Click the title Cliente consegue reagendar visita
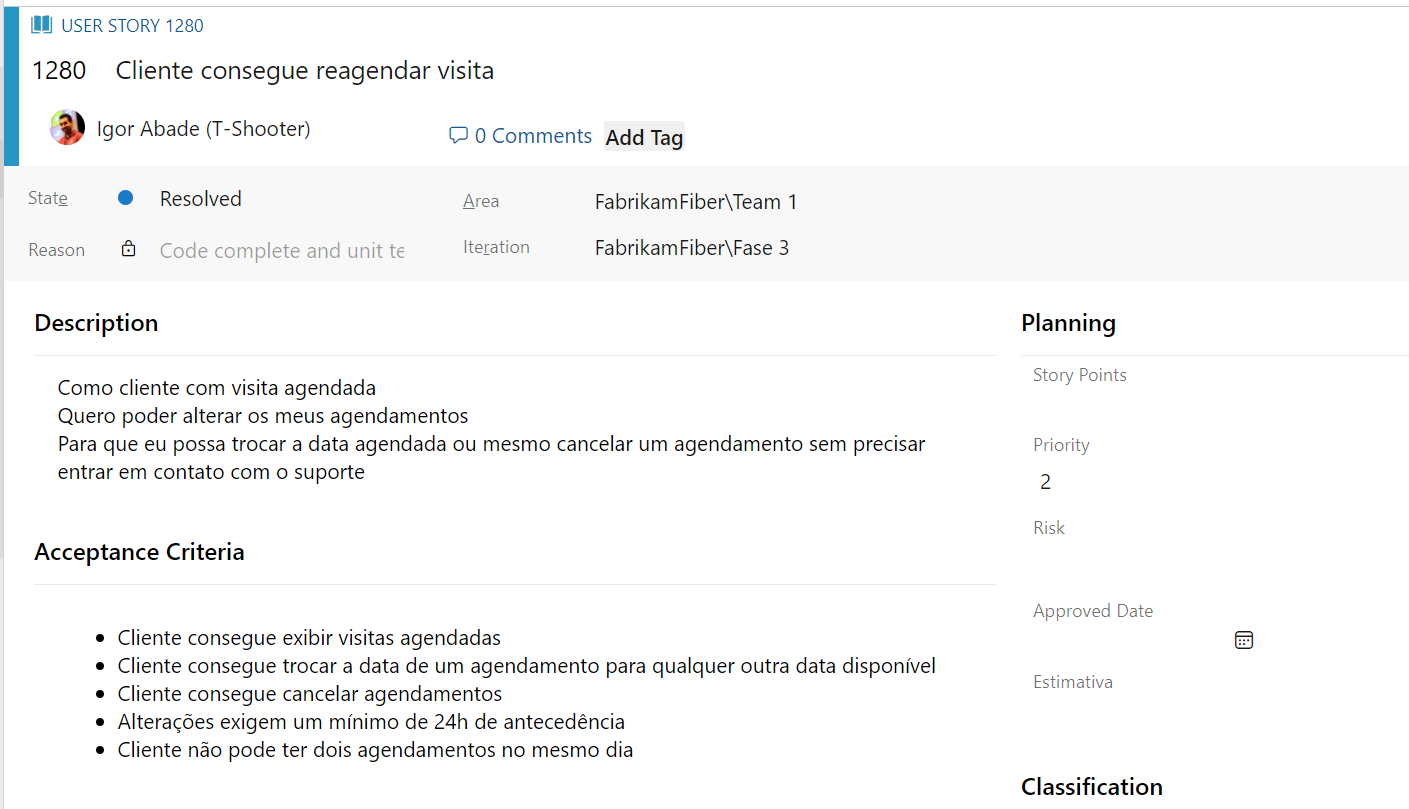The image size is (1409, 809). point(304,71)
